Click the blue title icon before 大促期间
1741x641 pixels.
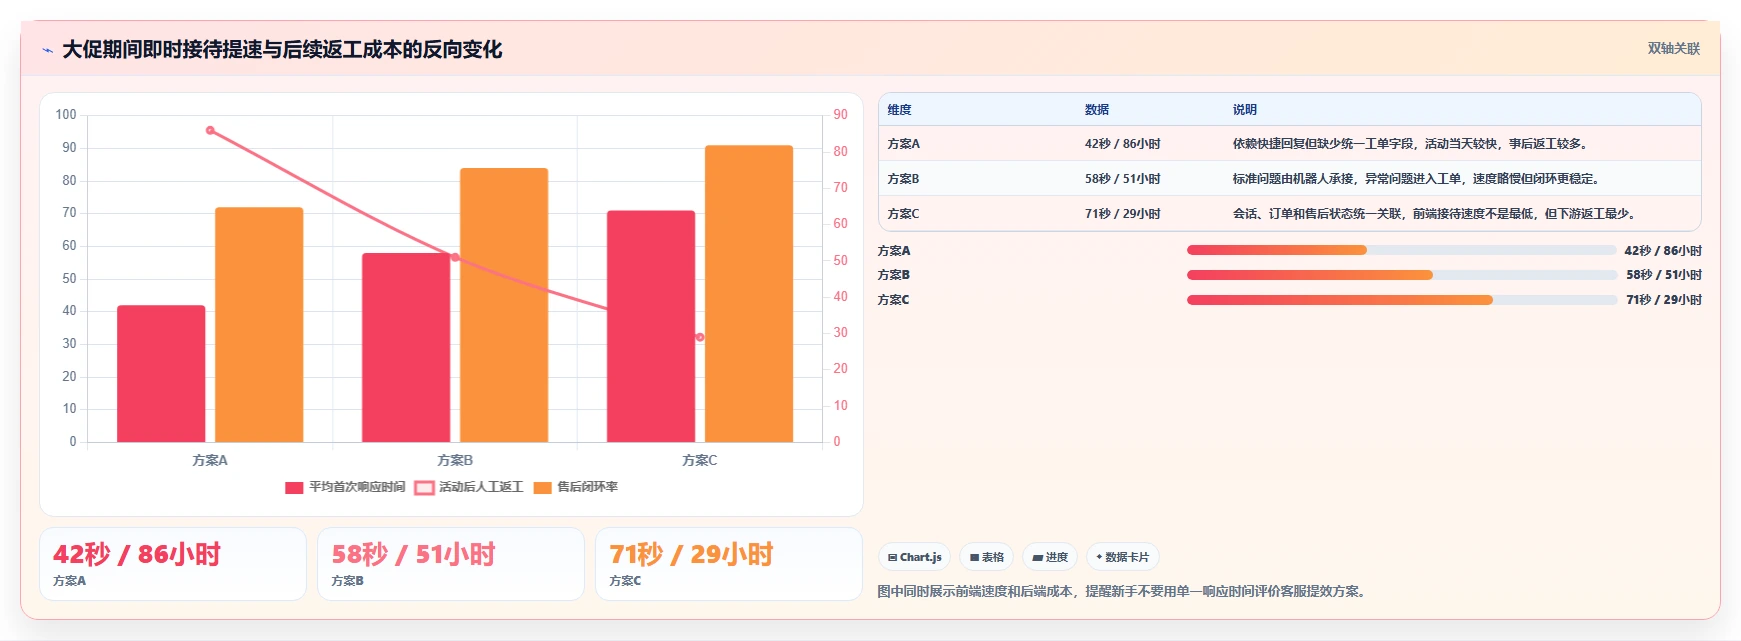click(47, 50)
